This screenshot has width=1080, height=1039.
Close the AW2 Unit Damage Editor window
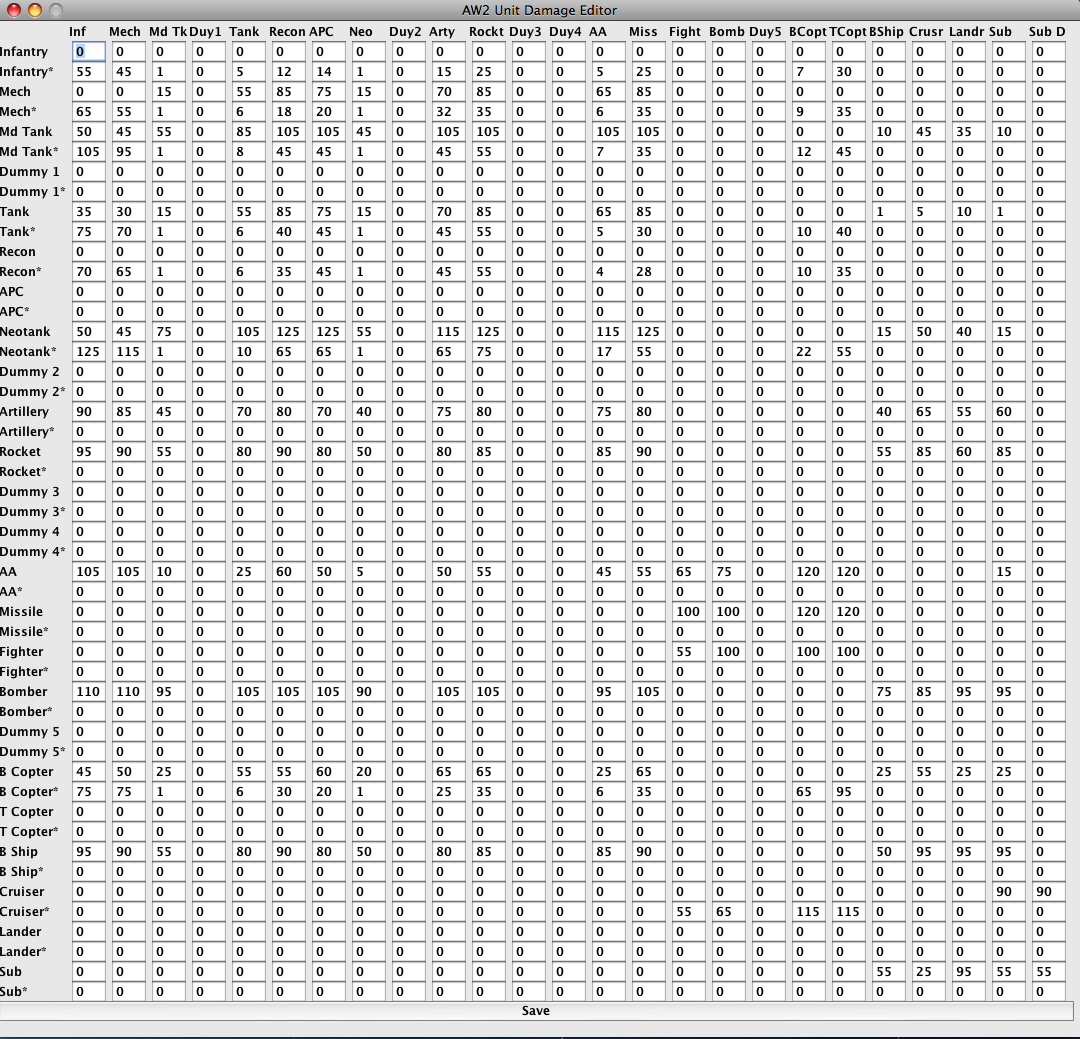click(x=13, y=10)
